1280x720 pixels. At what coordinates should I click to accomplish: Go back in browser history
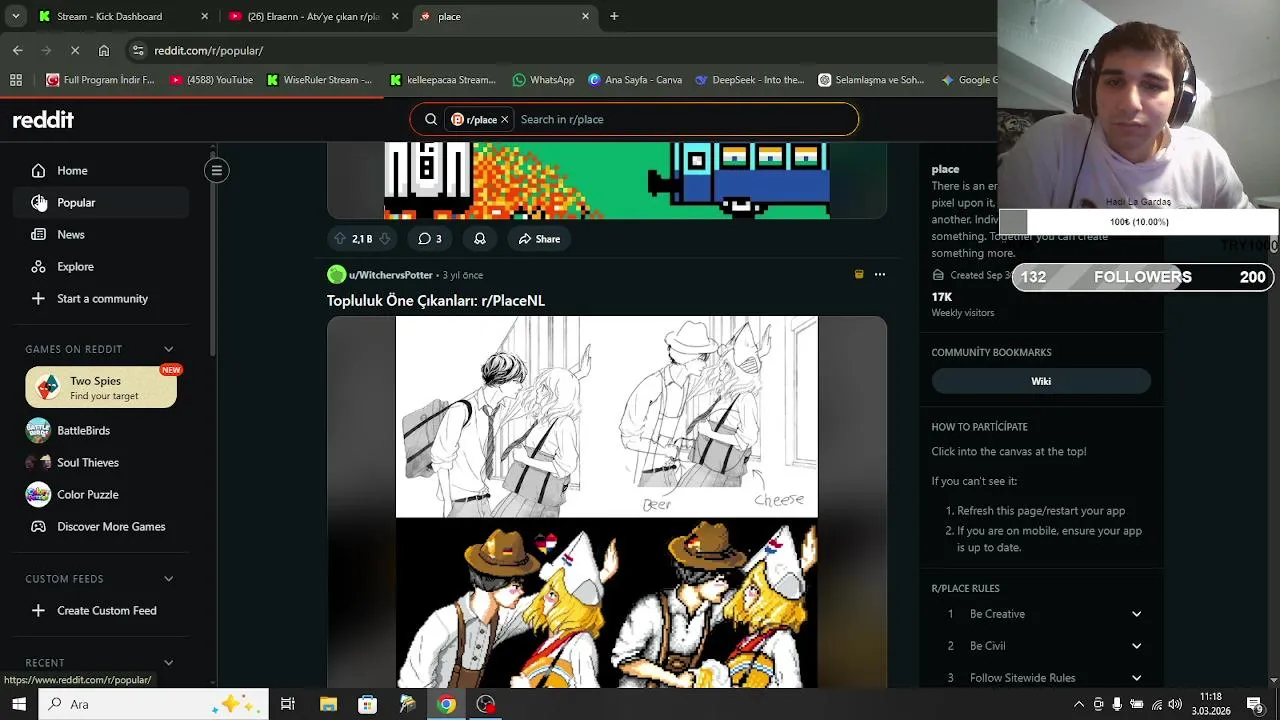(18, 51)
